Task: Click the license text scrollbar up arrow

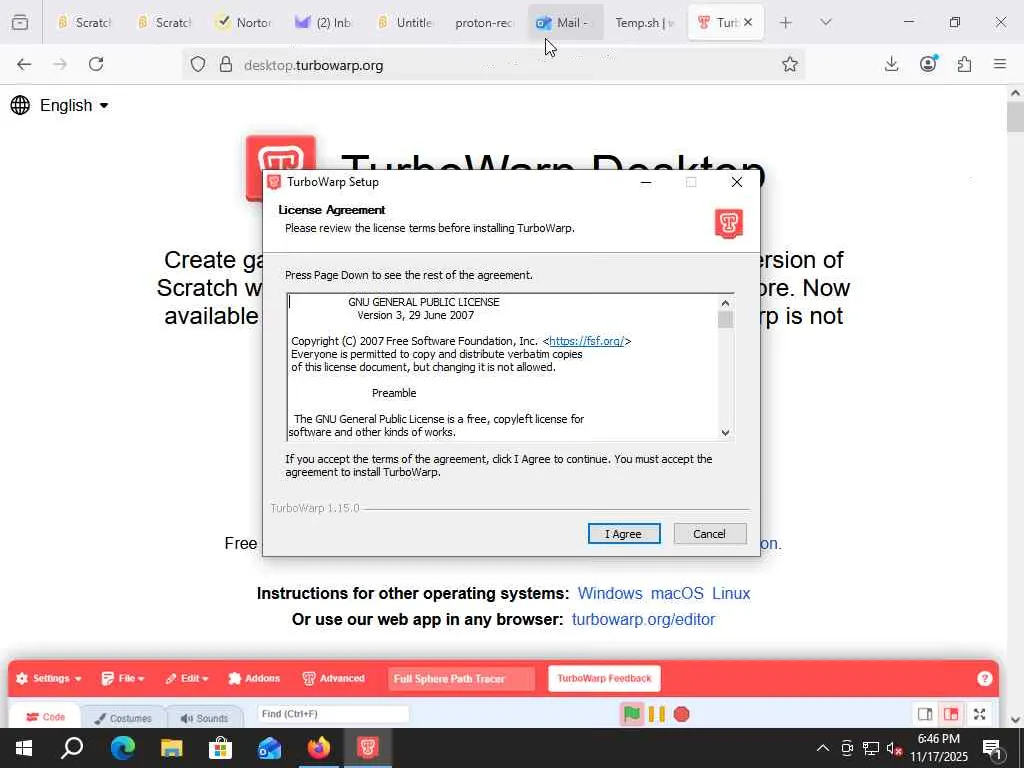Action: (x=725, y=302)
